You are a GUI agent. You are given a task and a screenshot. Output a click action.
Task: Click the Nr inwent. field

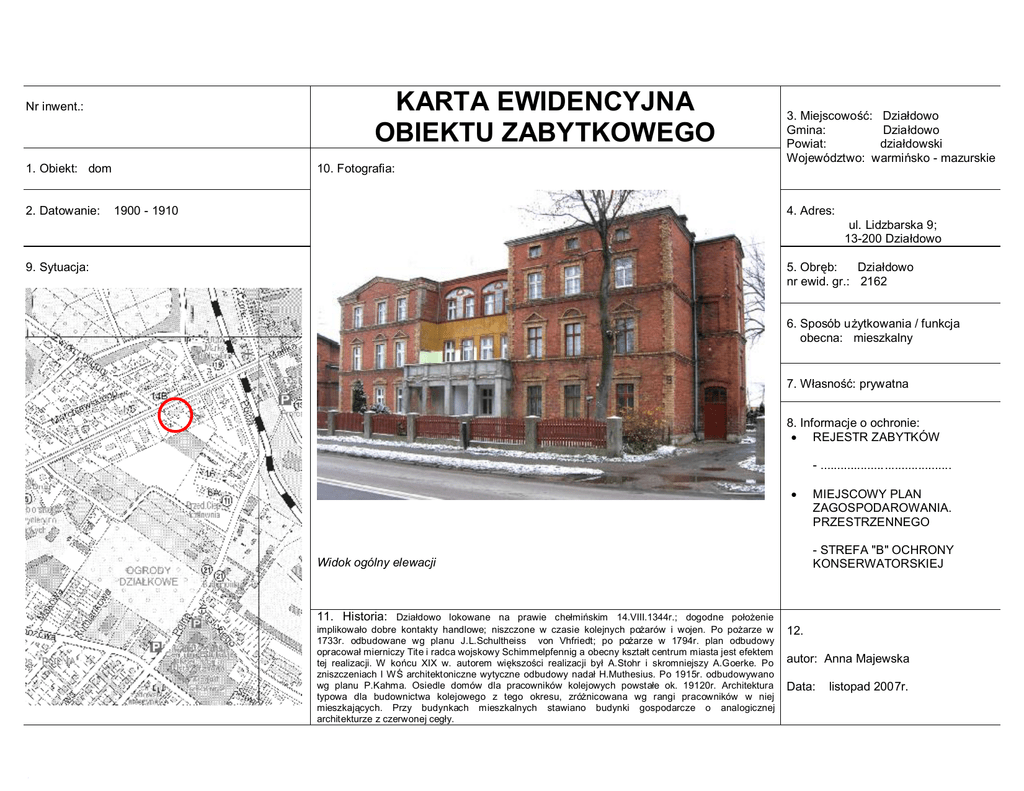tap(55, 106)
